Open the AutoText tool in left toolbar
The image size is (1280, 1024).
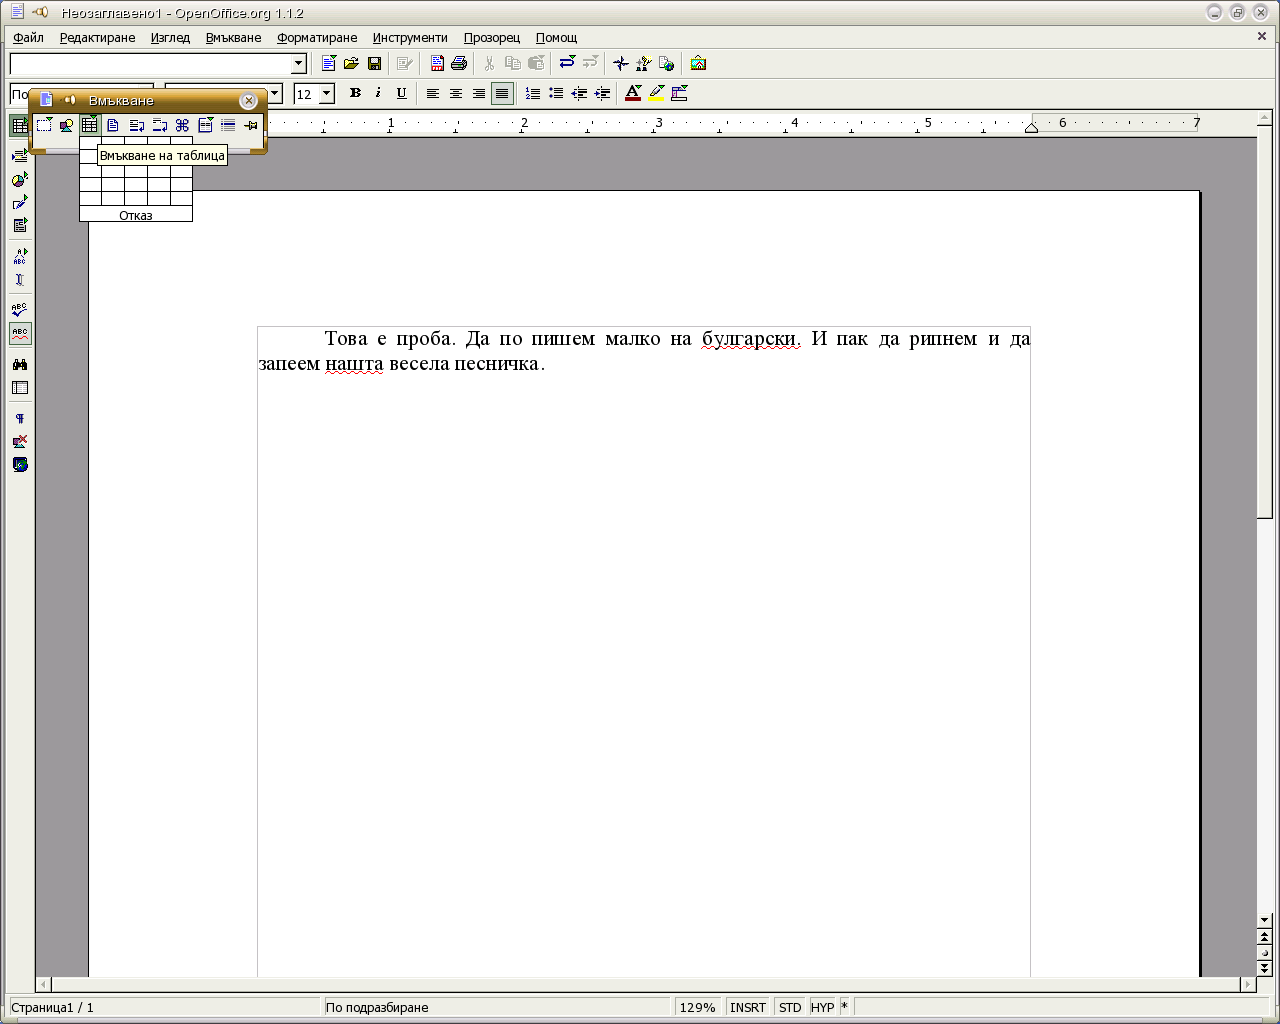point(20,257)
